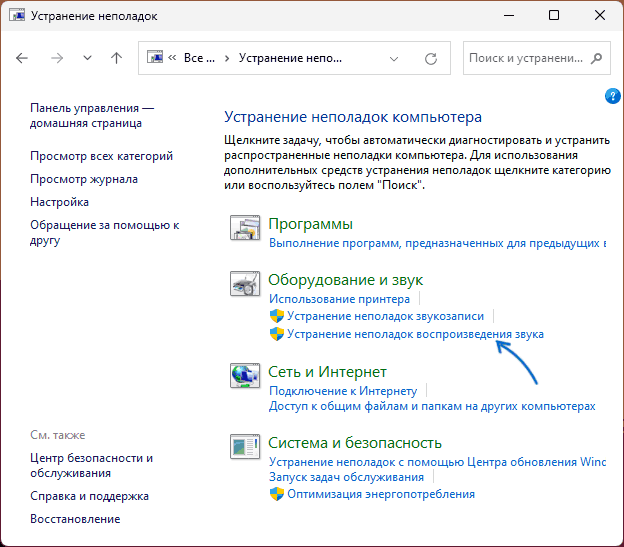Open "Оптимизация энергопотребления" link

point(381,494)
